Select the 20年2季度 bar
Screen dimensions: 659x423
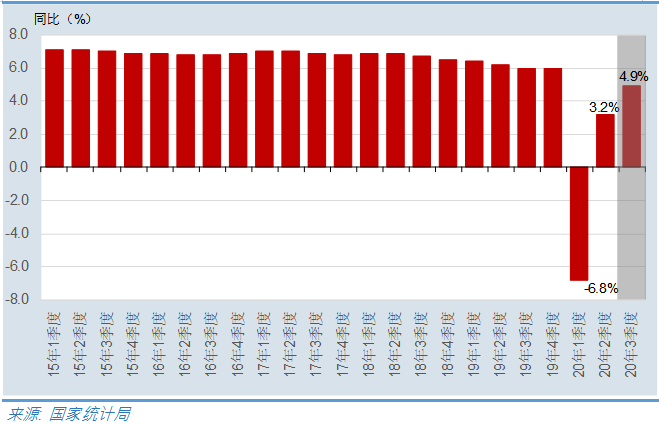(x=605, y=141)
